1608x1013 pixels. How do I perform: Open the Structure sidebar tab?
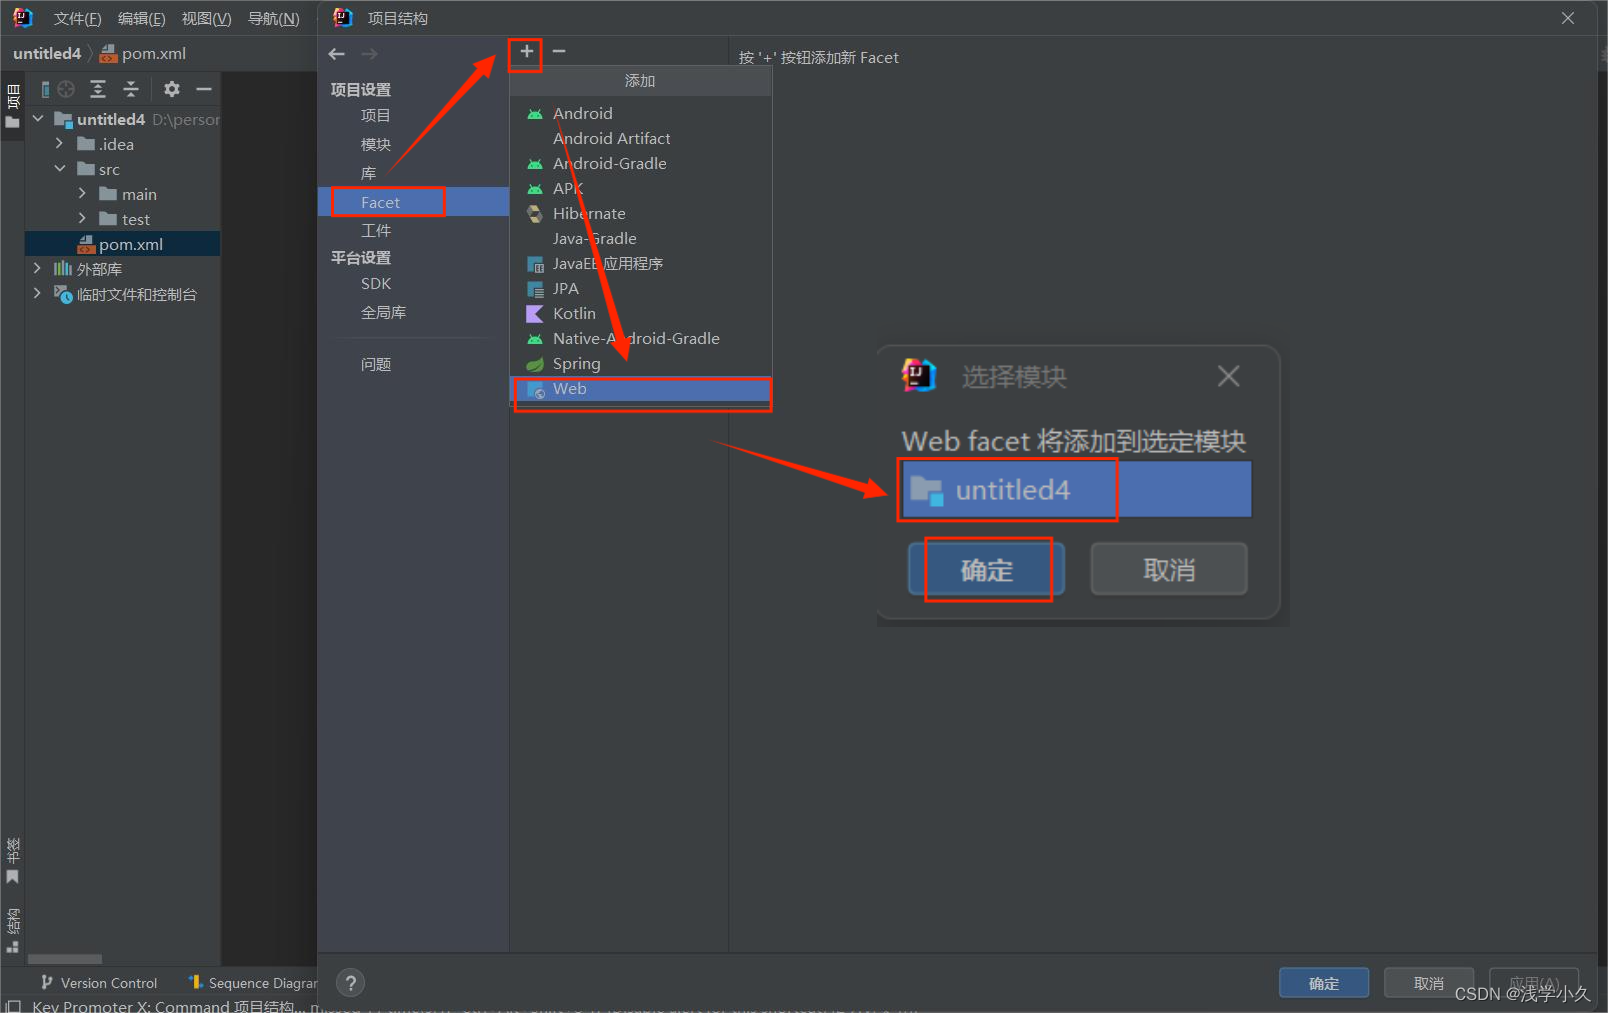[x=13, y=930]
